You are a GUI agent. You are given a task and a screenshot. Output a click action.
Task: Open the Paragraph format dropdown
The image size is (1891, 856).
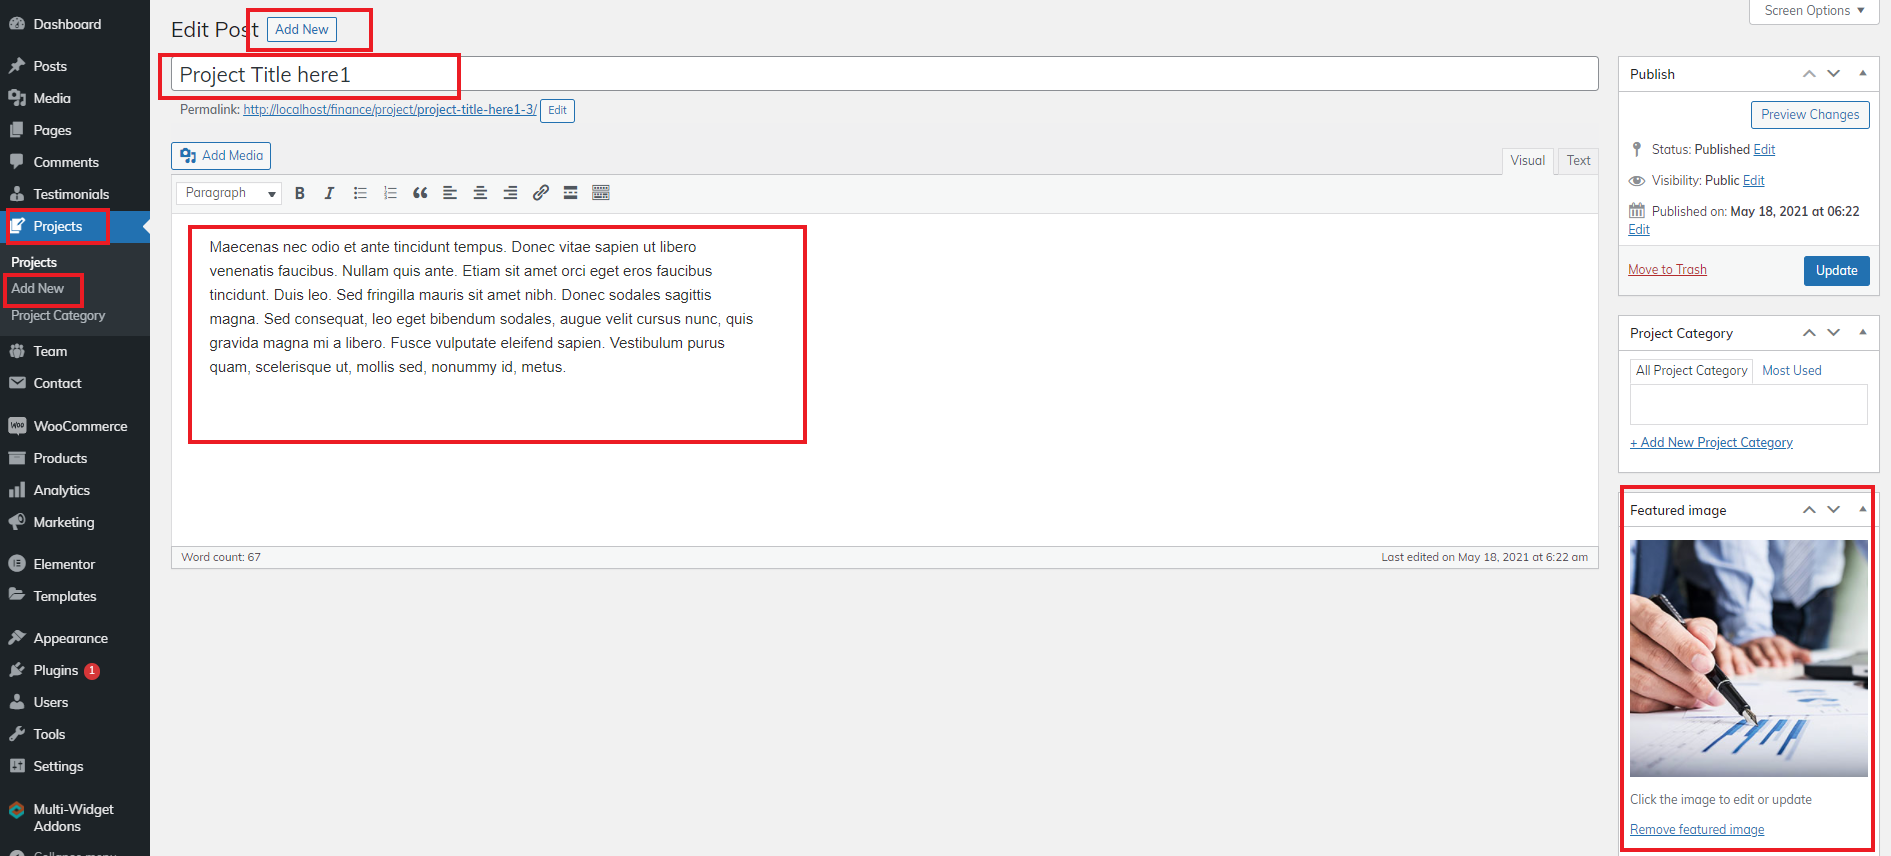tap(229, 193)
